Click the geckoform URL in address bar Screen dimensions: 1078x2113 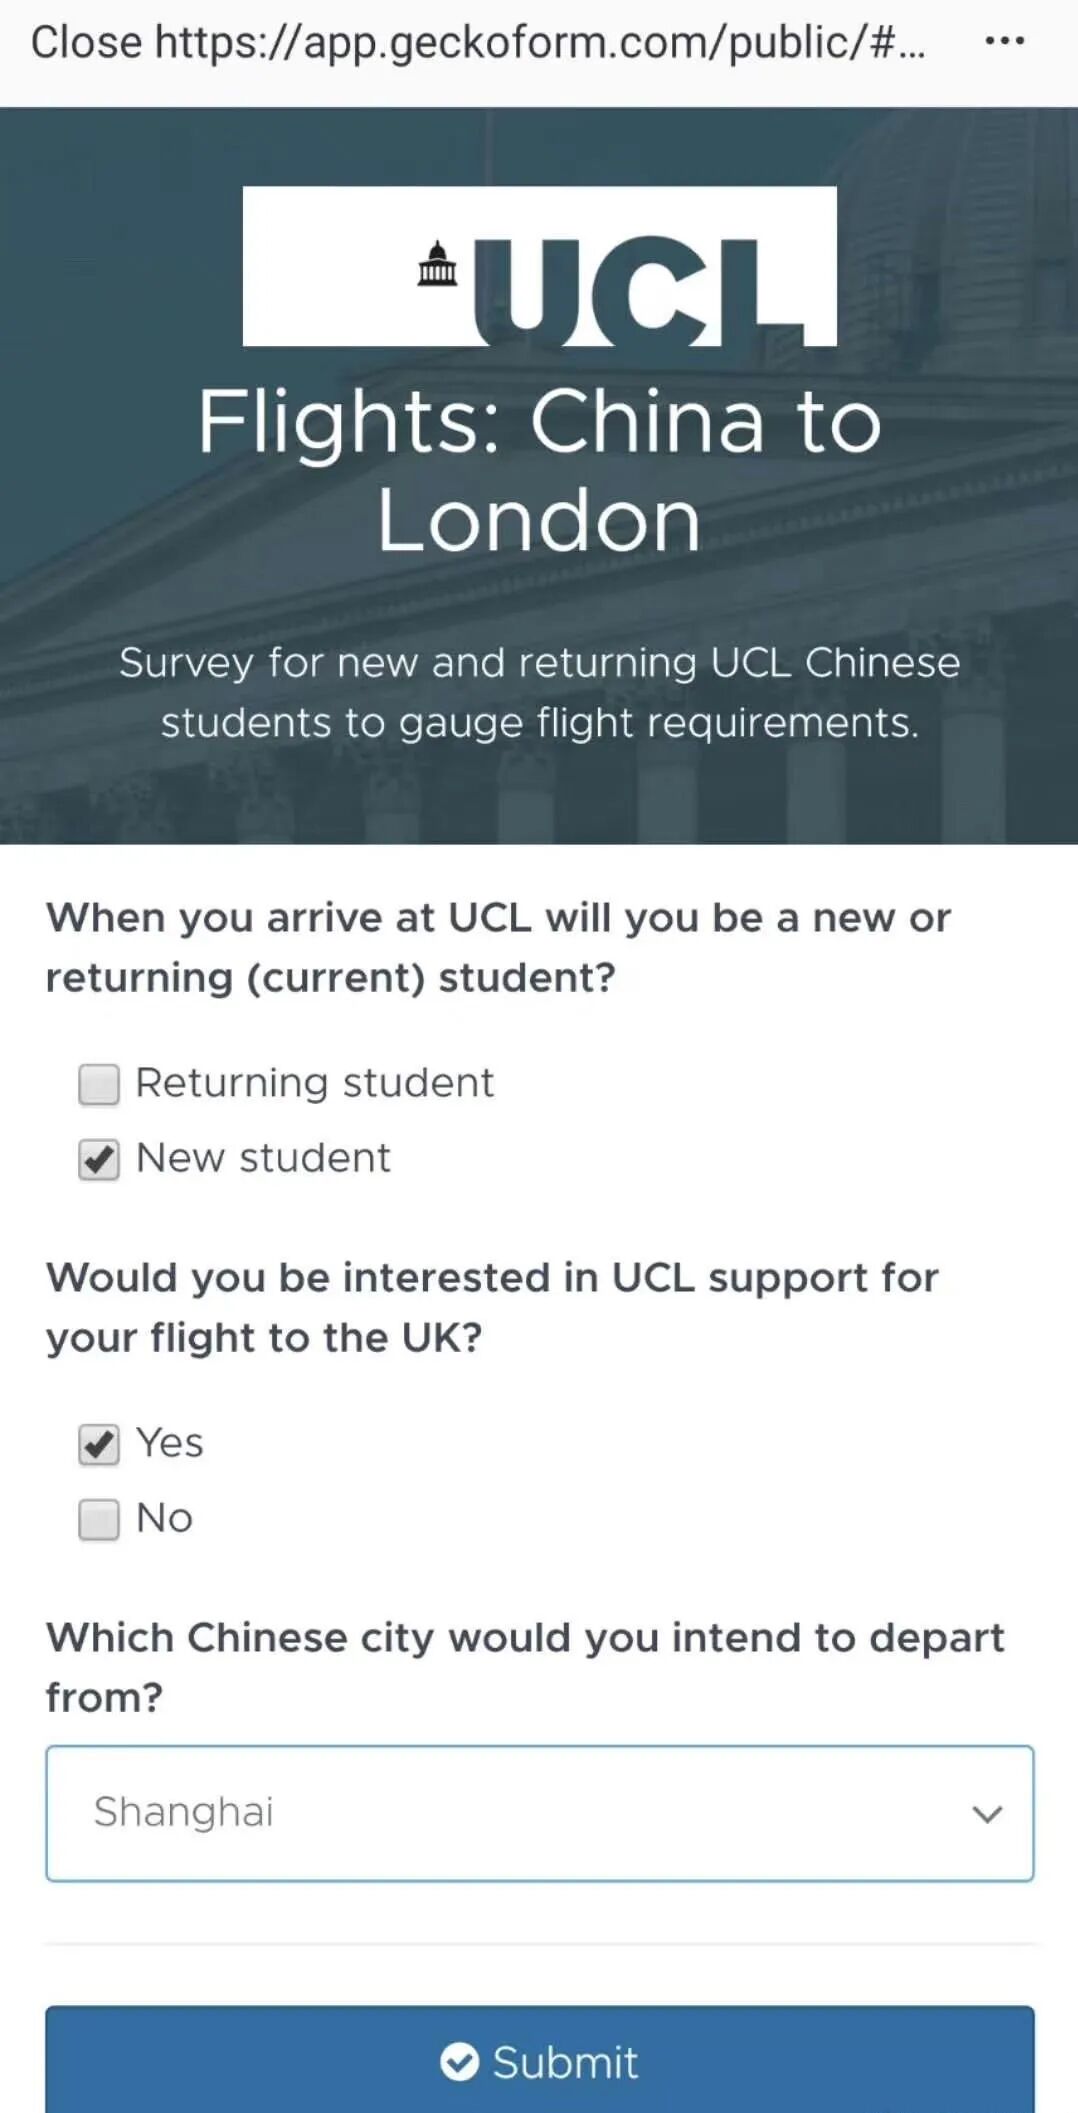pyautogui.click(x=540, y=42)
